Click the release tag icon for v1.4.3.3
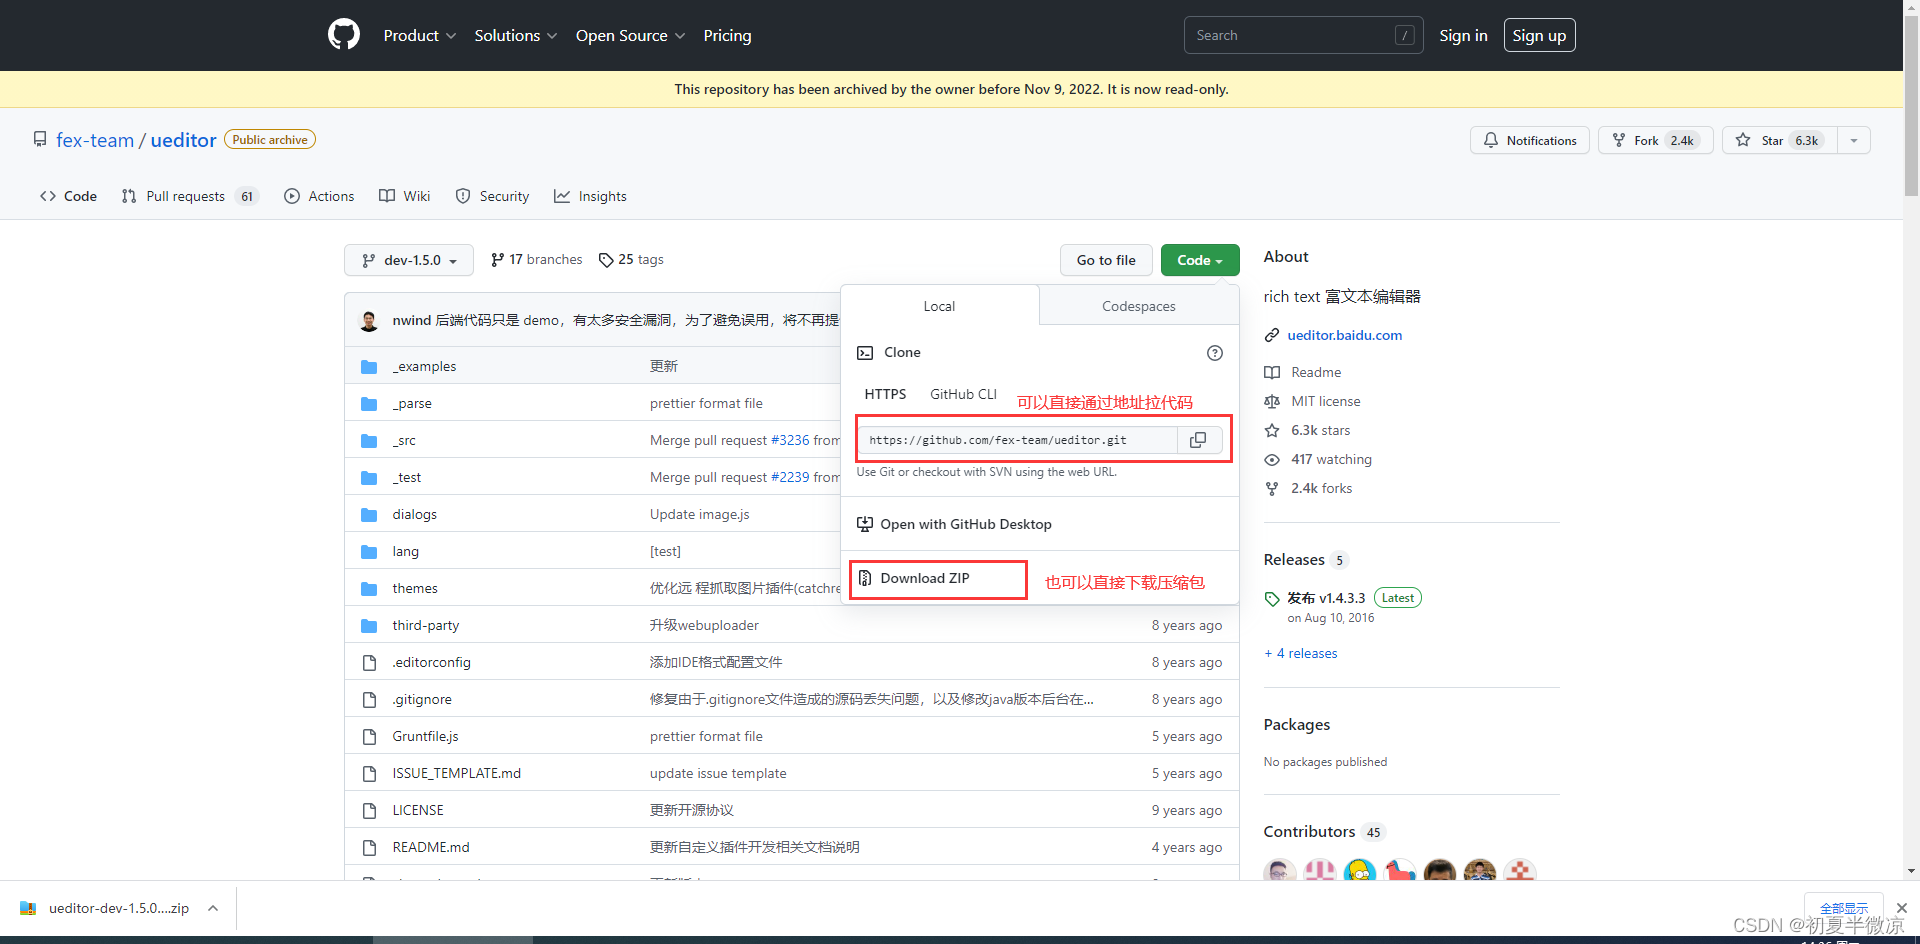Viewport: 1920px width, 944px height. [1272, 599]
